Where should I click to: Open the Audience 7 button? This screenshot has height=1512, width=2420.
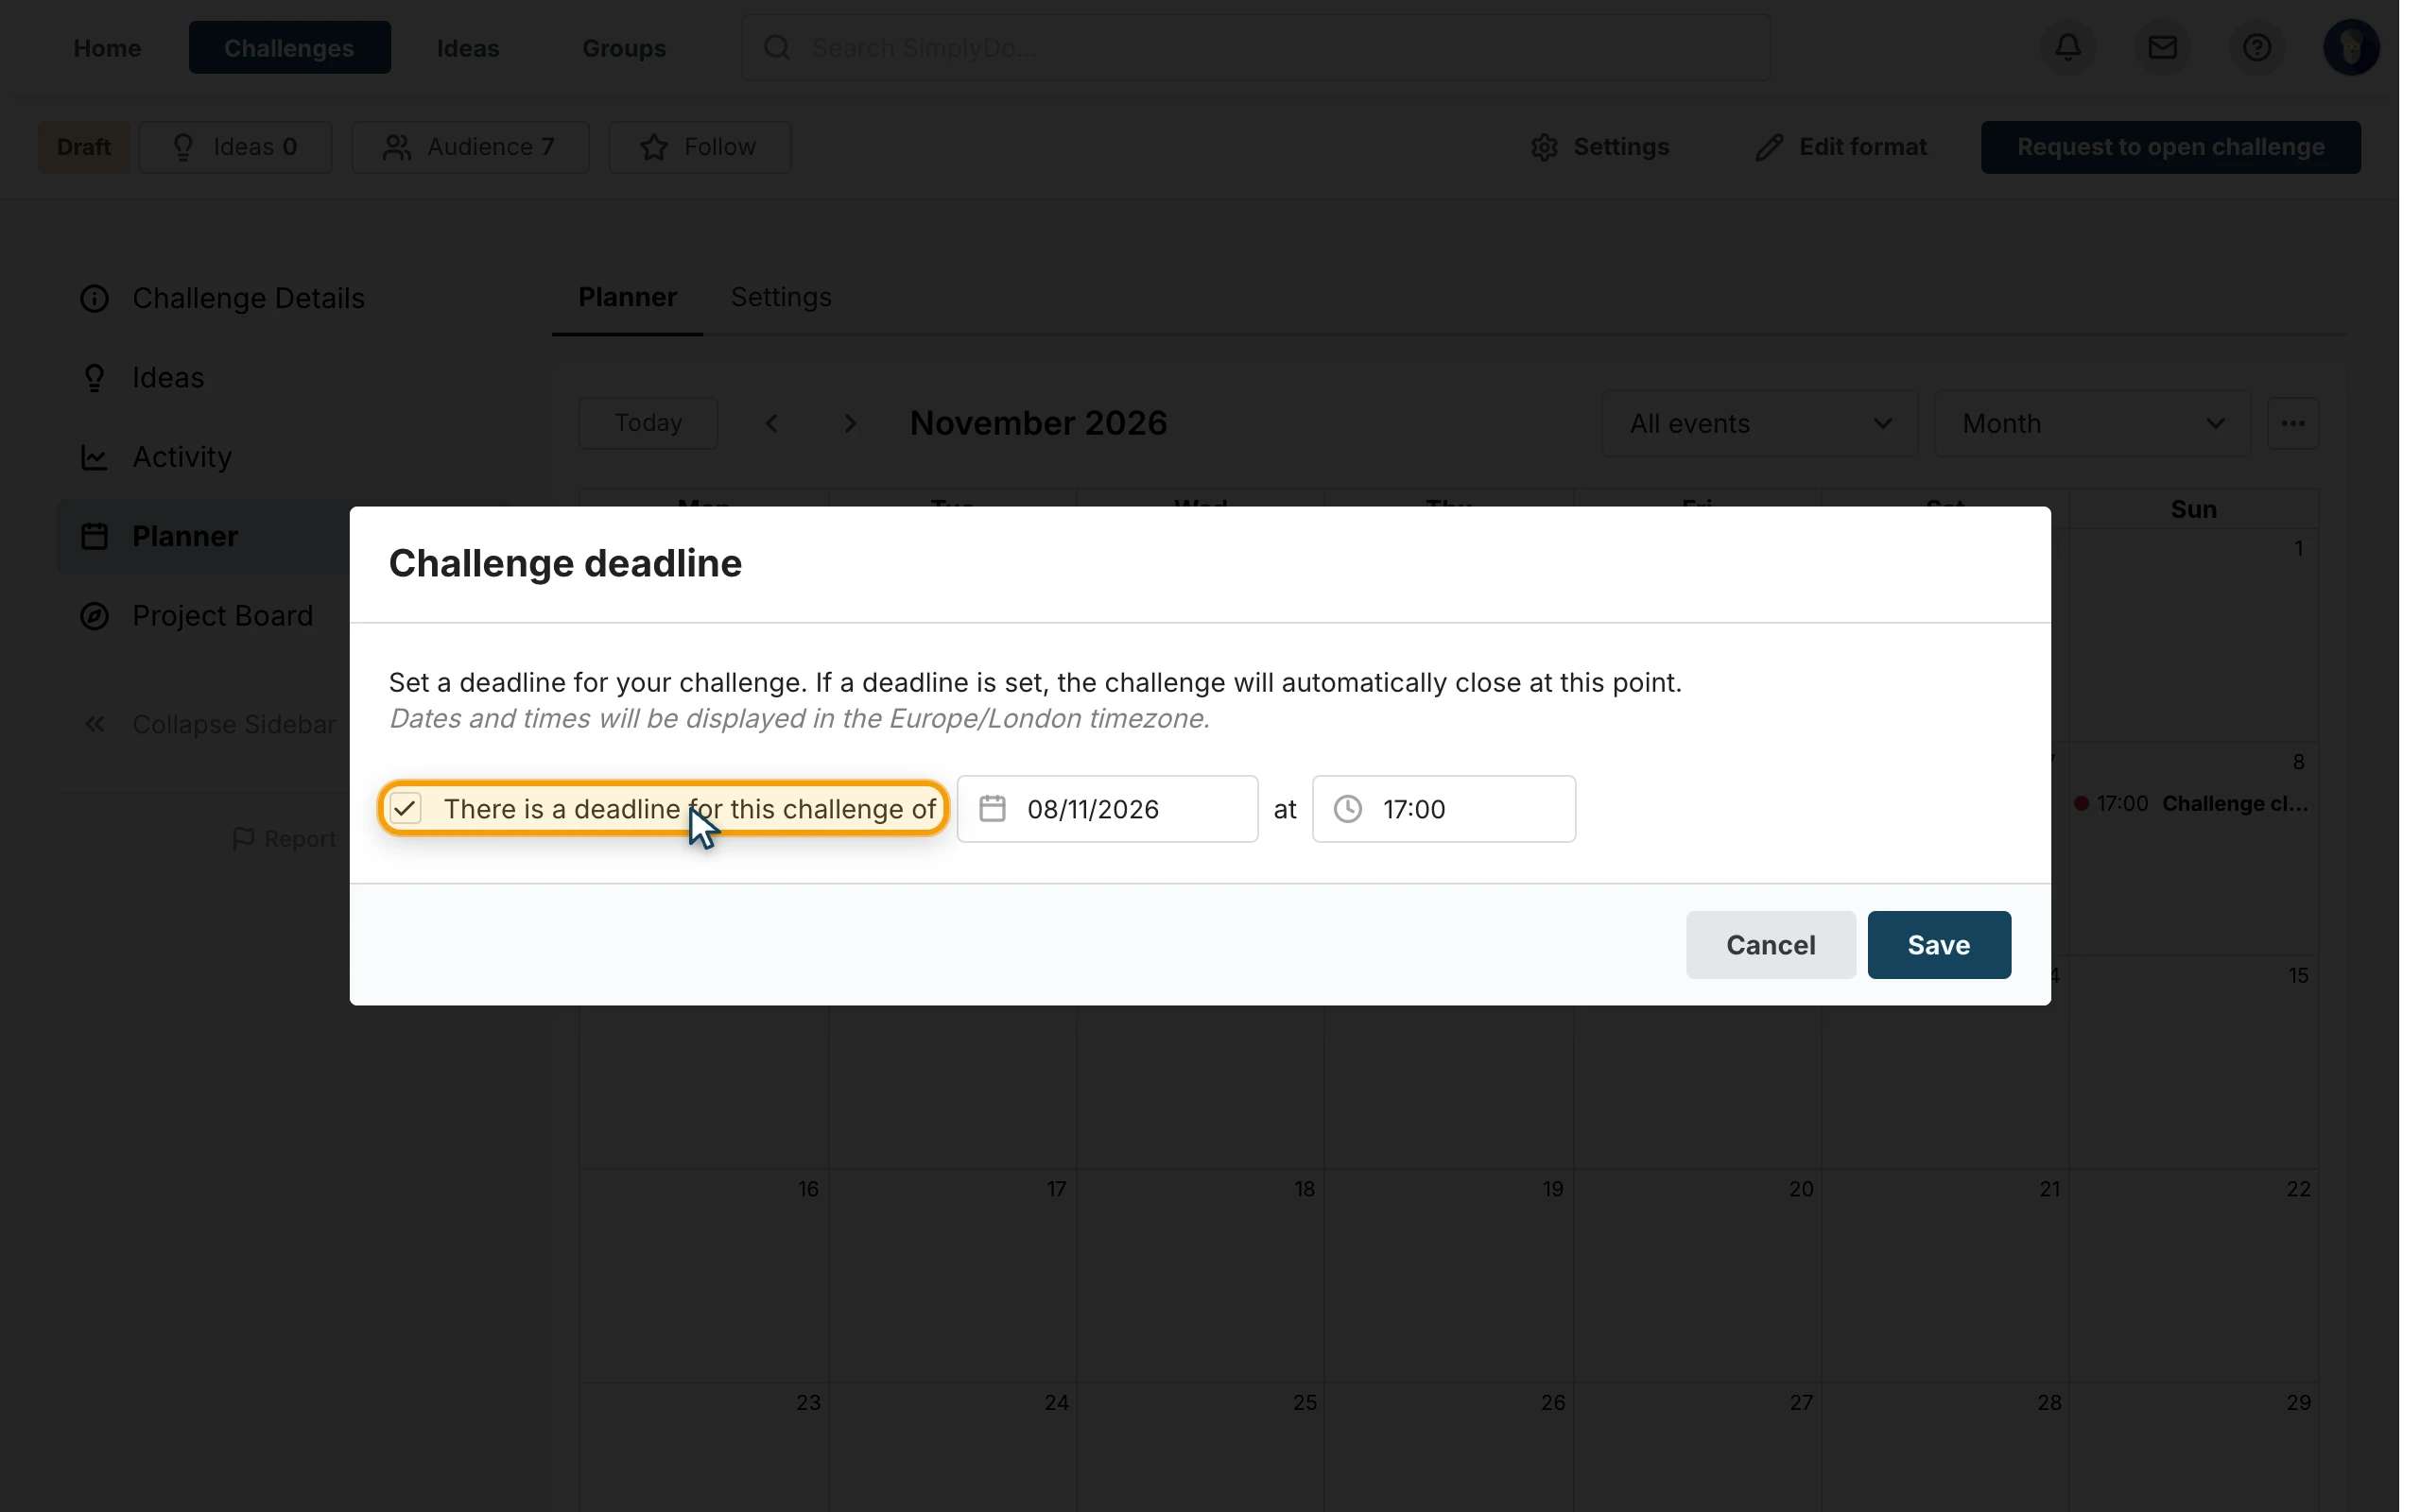(470, 147)
